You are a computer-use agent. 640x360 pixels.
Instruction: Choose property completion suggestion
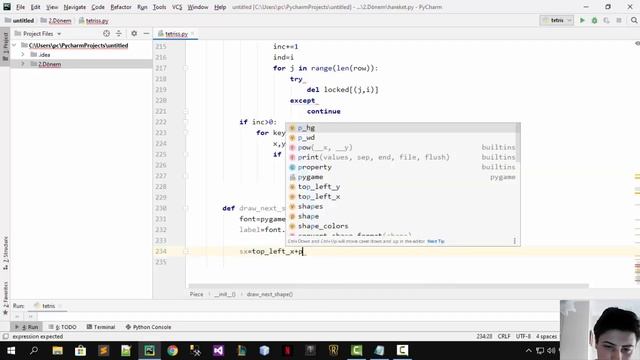tap(402, 167)
